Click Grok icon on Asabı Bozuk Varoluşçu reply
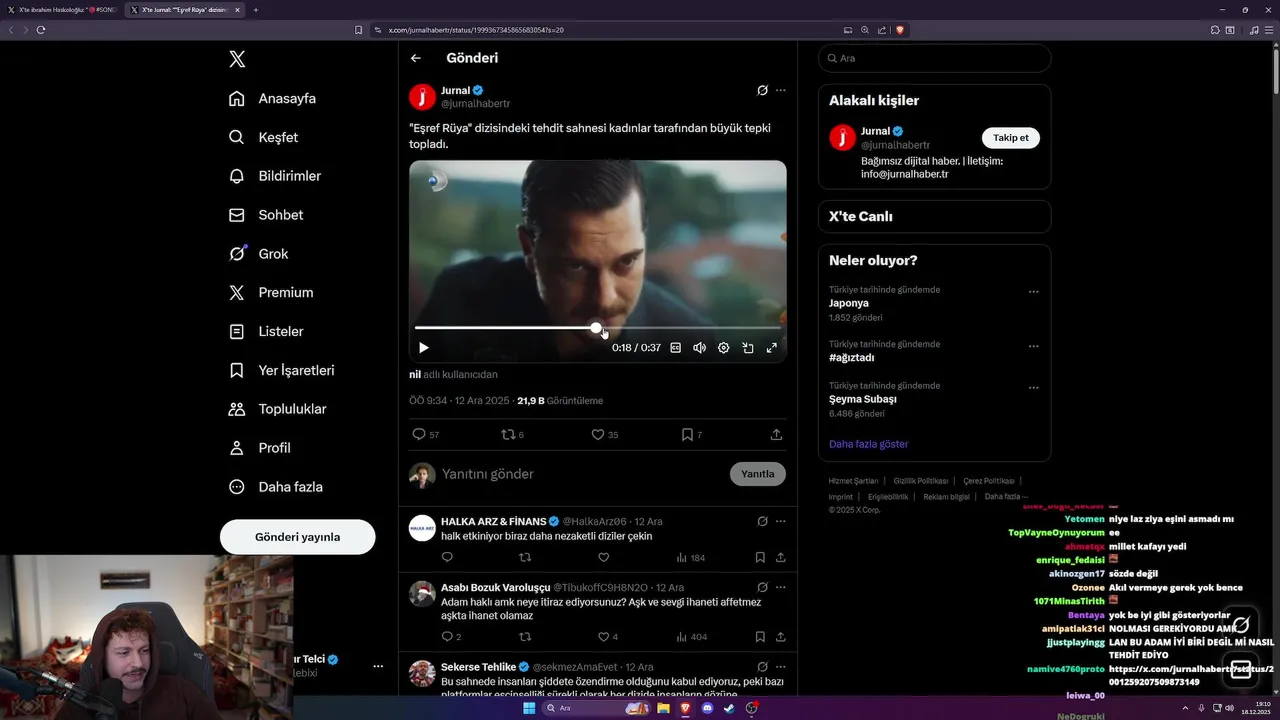This screenshot has height=720, width=1280. pyautogui.click(x=762, y=587)
